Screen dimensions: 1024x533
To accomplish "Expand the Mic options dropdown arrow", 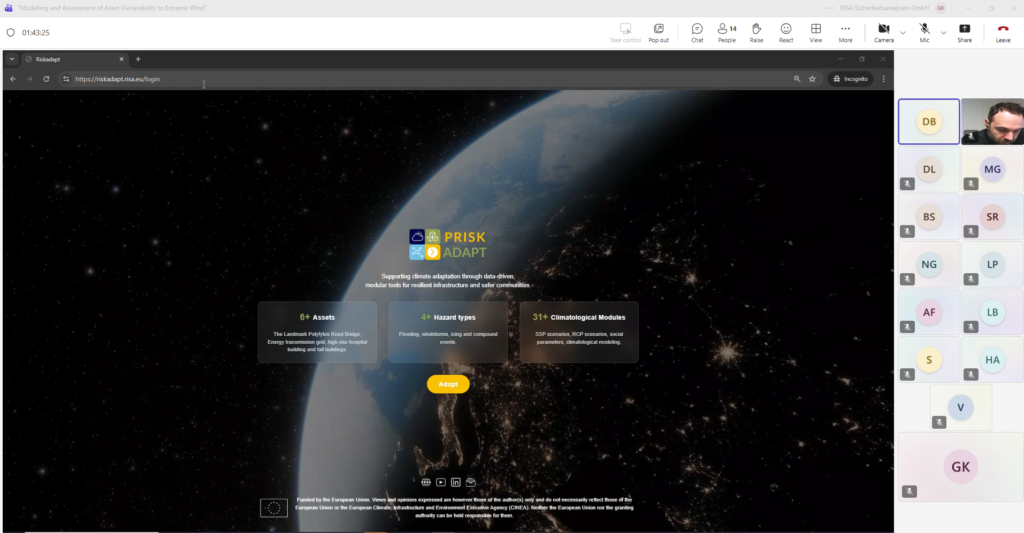I will (943, 32).
